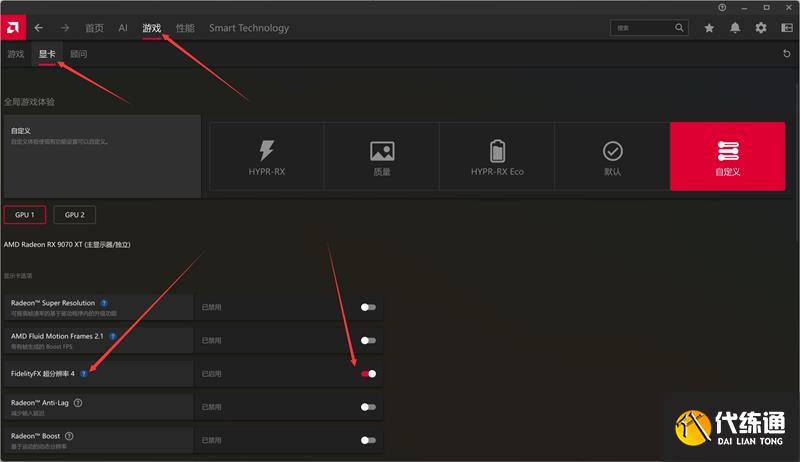Open the 首页 home tab

click(x=94, y=28)
